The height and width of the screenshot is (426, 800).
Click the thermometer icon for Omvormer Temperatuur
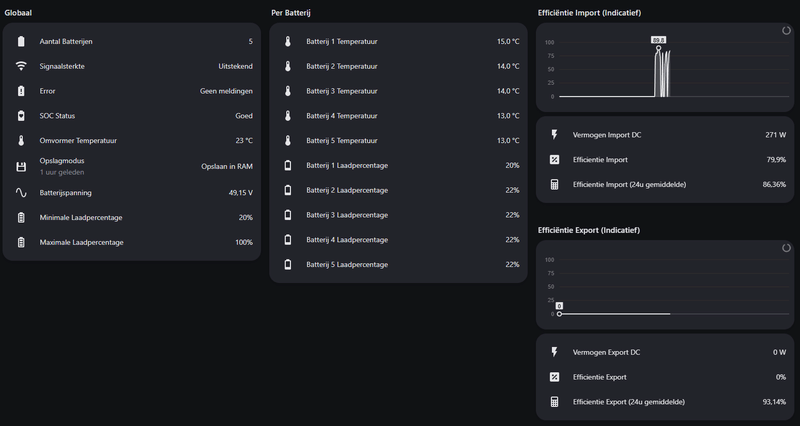(21, 140)
